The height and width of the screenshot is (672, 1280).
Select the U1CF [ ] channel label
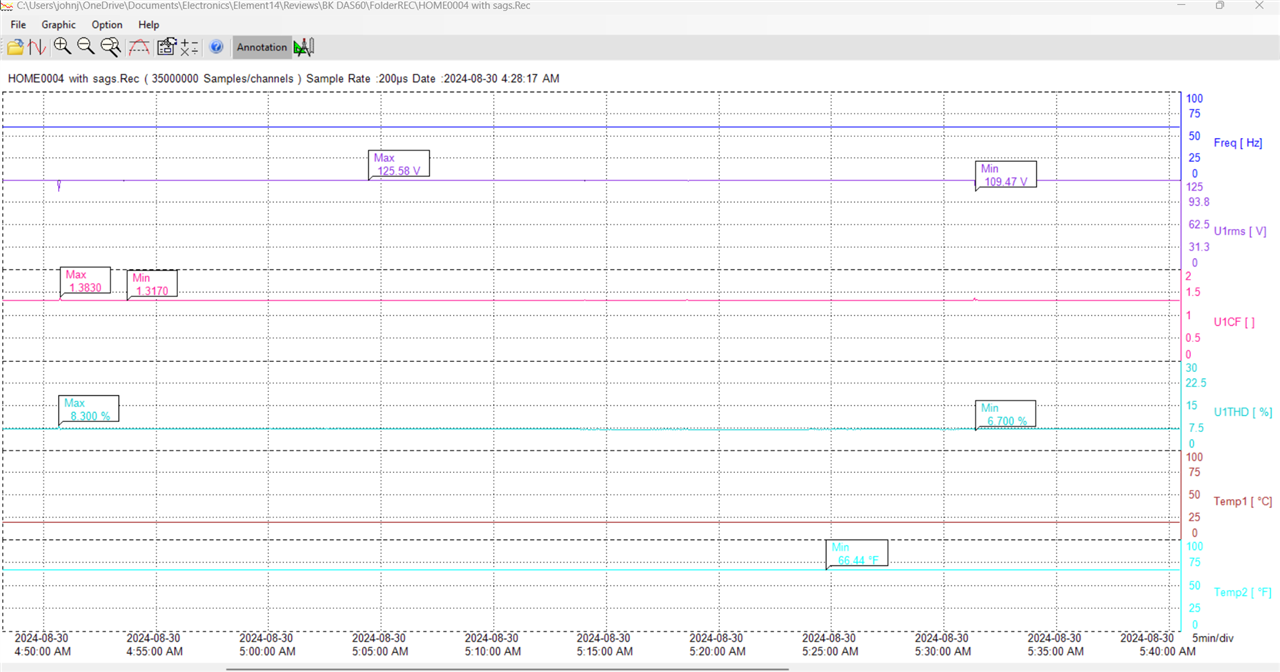pyautogui.click(x=1234, y=322)
